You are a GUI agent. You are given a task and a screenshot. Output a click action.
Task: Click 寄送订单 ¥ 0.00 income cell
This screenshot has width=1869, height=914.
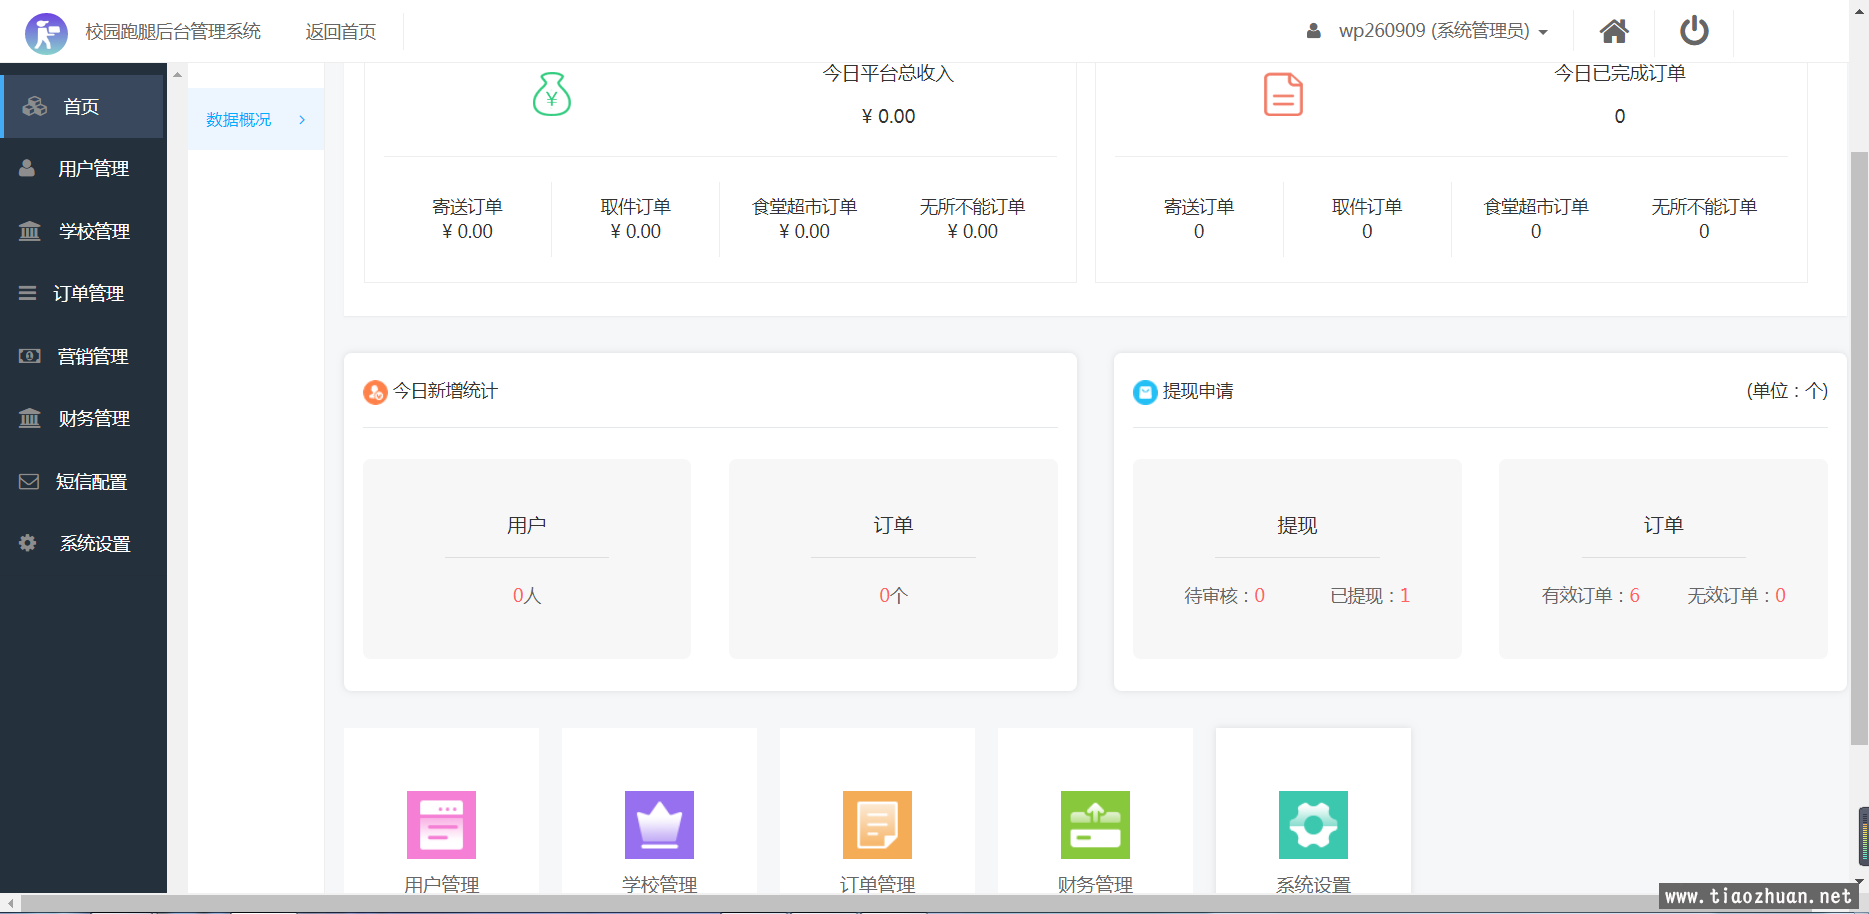pyautogui.click(x=468, y=219)
